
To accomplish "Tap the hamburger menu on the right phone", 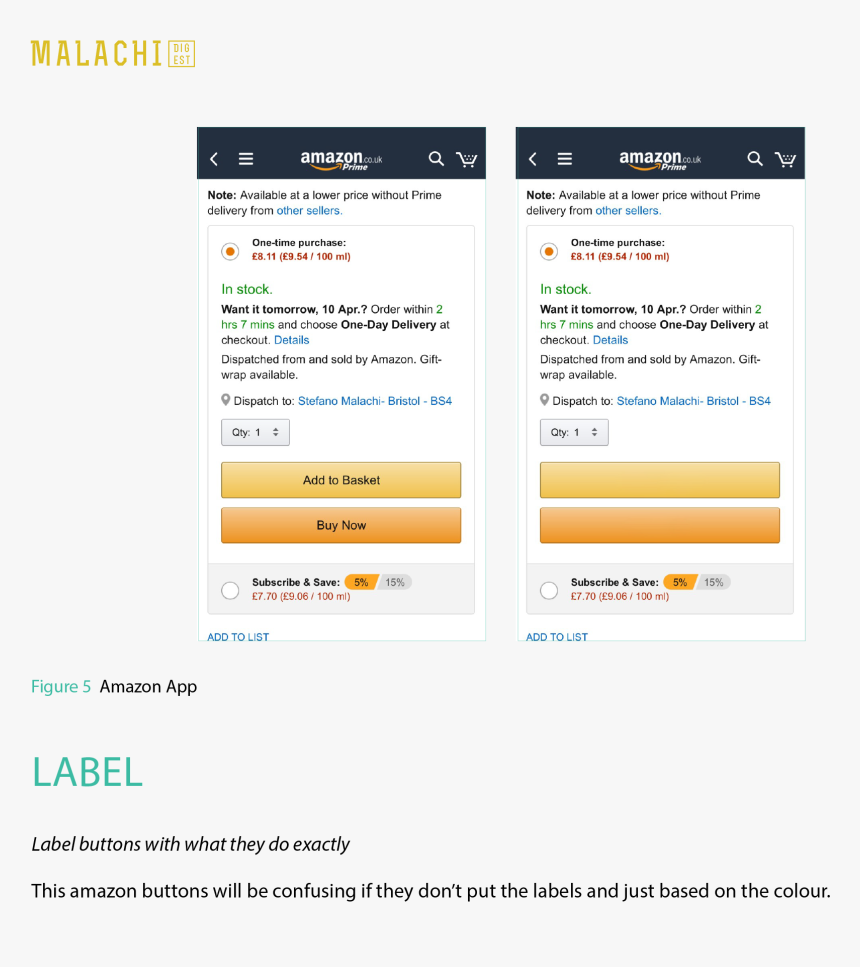I will pyautogui.click(x=565, y=158).
